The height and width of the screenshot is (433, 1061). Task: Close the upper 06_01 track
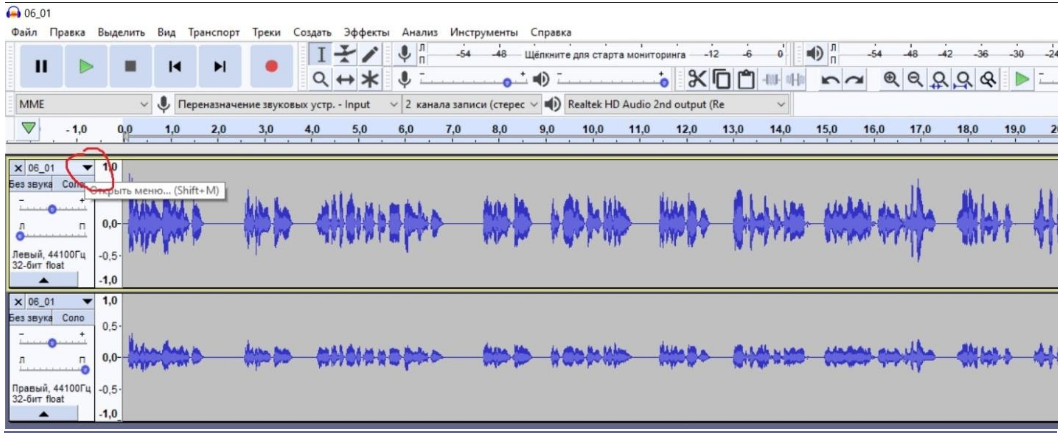click(18, 168)
